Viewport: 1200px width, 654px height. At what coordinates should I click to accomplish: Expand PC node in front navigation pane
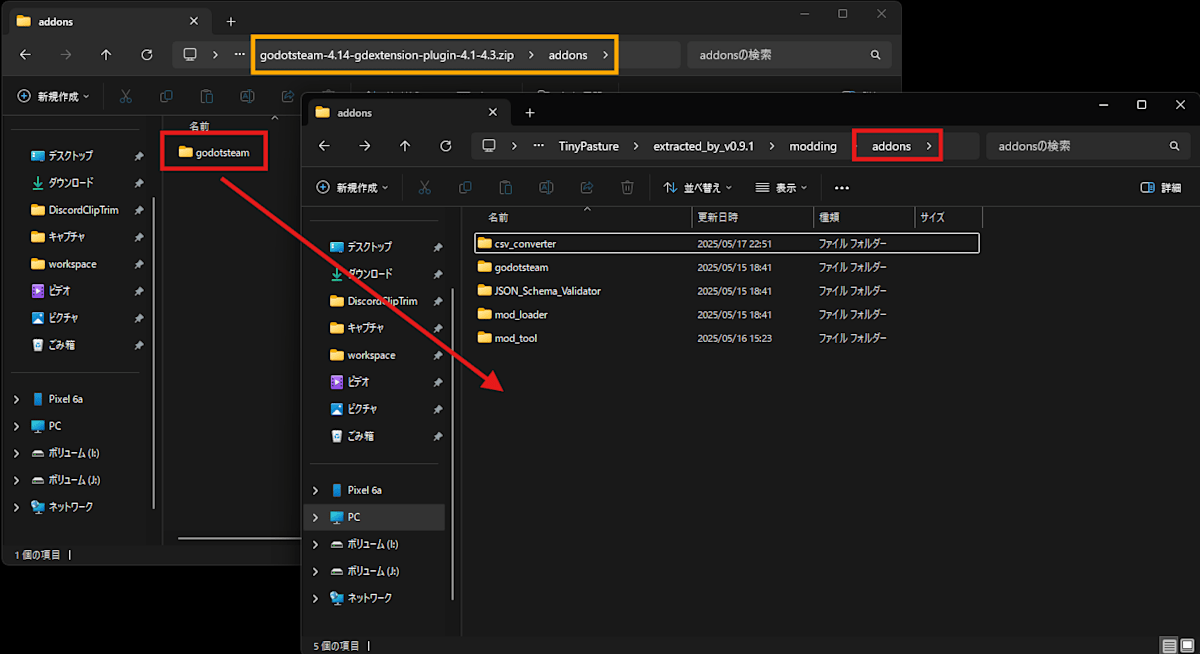pos(315,517)
